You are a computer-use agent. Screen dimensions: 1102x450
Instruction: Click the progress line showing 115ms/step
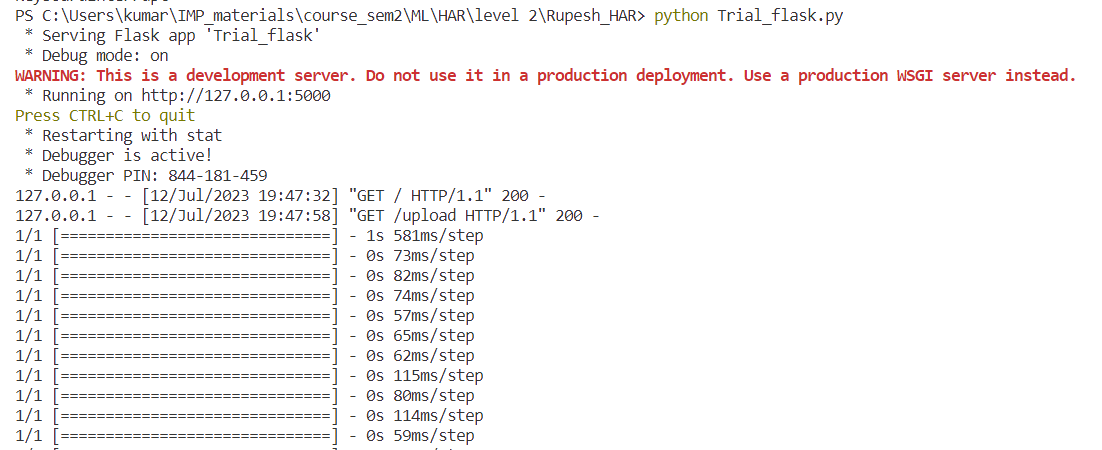click(x=249, y=376)
